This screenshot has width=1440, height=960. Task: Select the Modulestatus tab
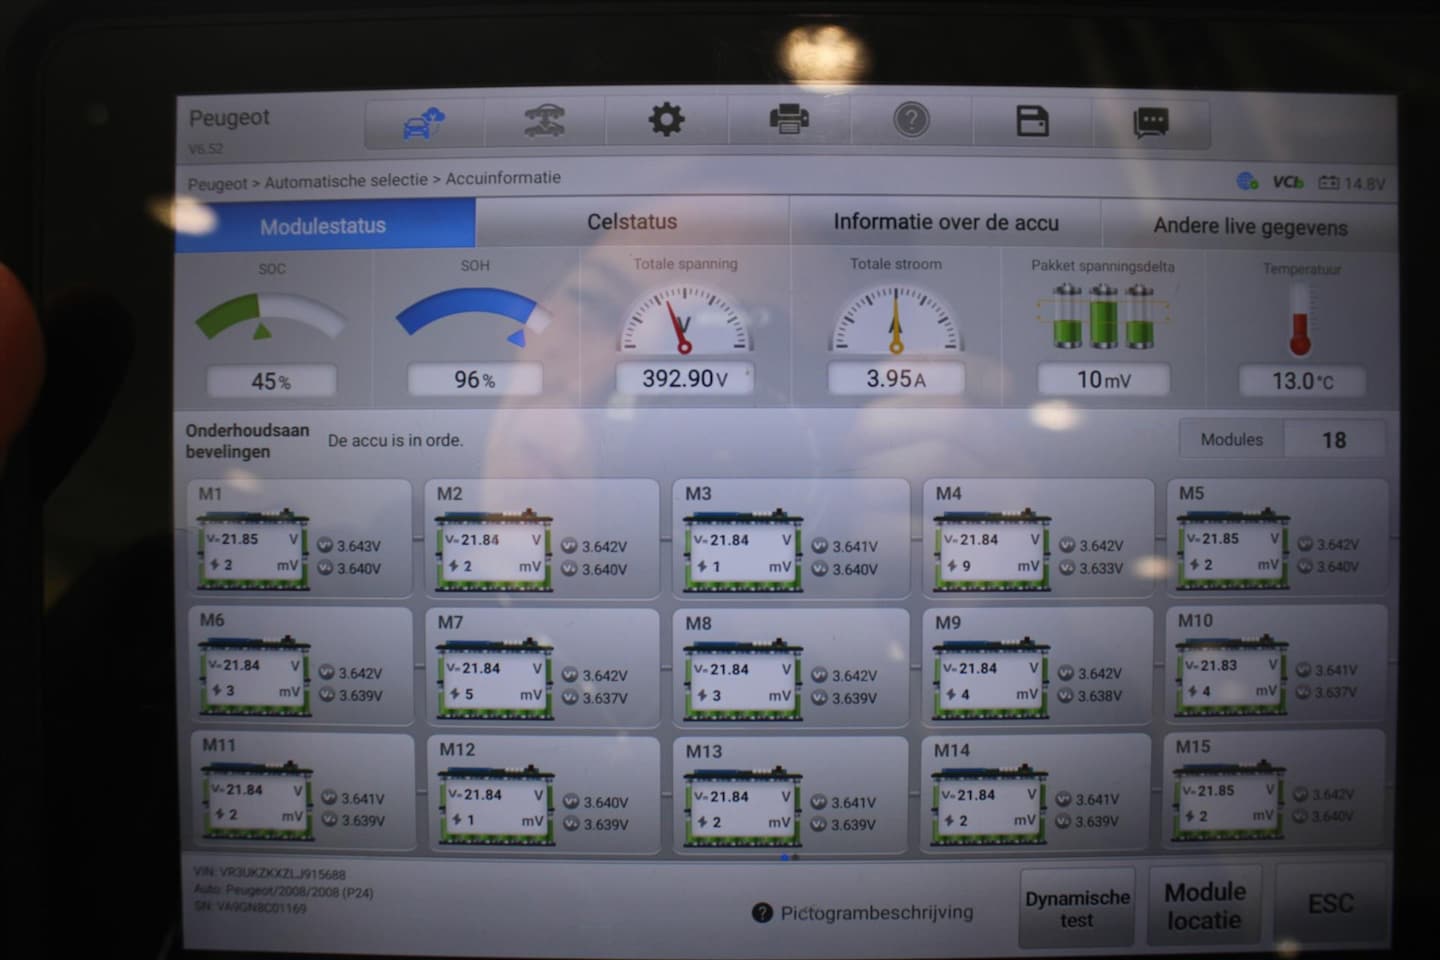[323, 226]
